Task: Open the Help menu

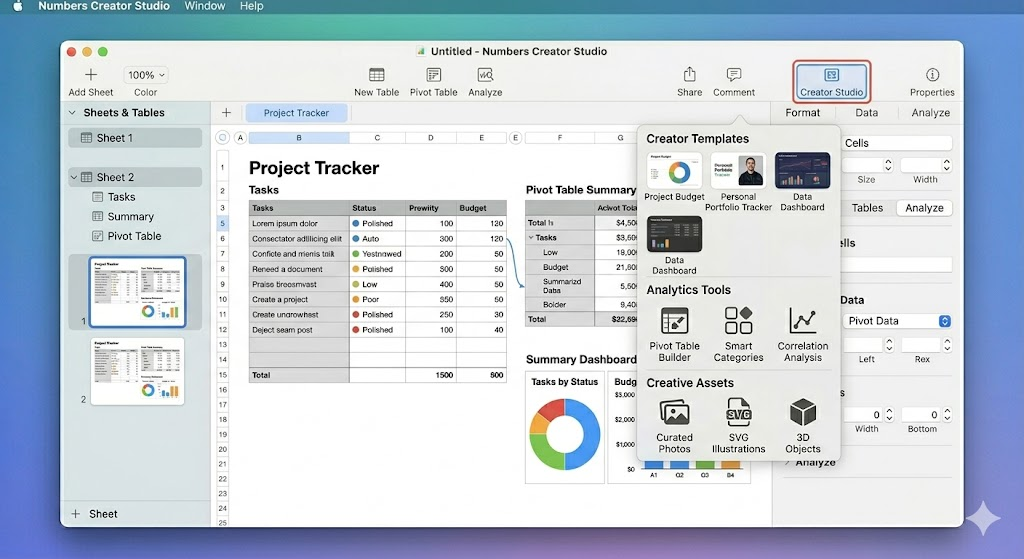Action: (251, 6)
